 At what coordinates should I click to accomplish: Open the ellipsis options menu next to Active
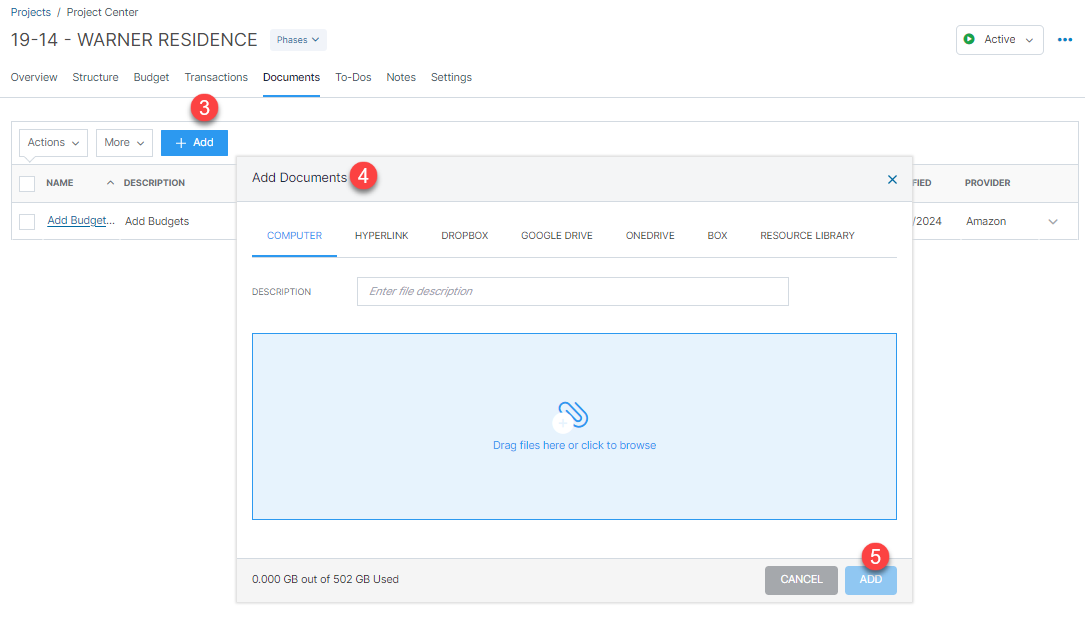click(x=1064, y=39)
